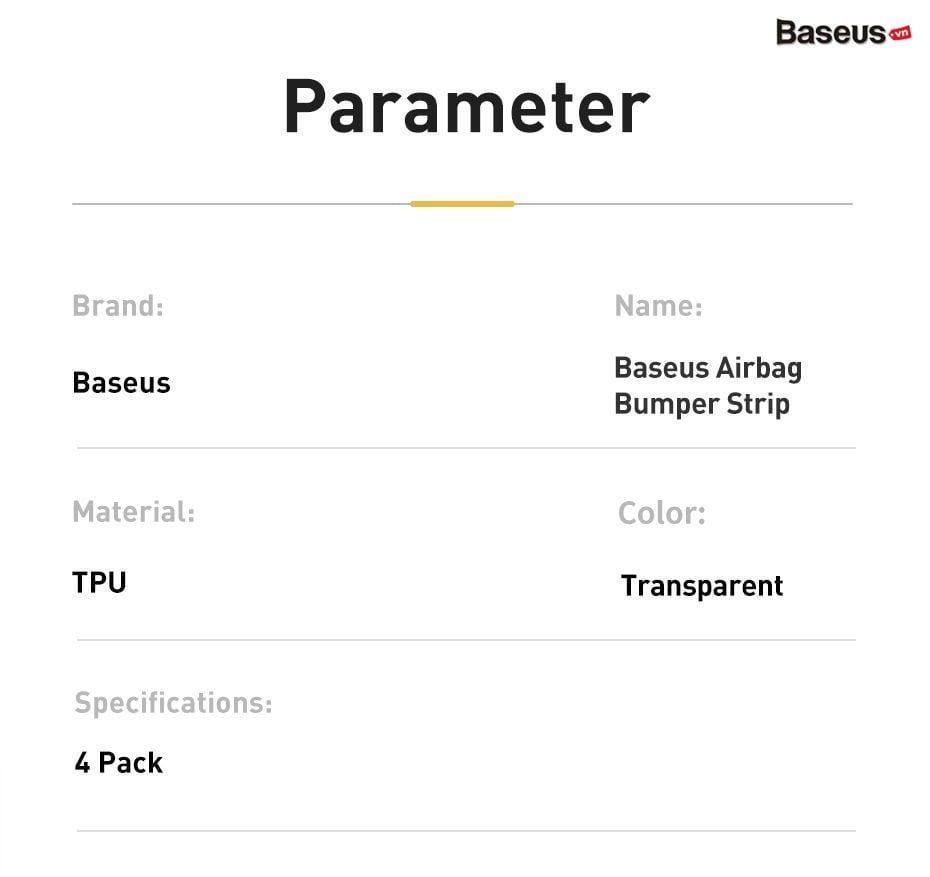Click the Material: label
The width and height of the screenshot is (930, 877).
pyautogui.click(x=133, y=512)
